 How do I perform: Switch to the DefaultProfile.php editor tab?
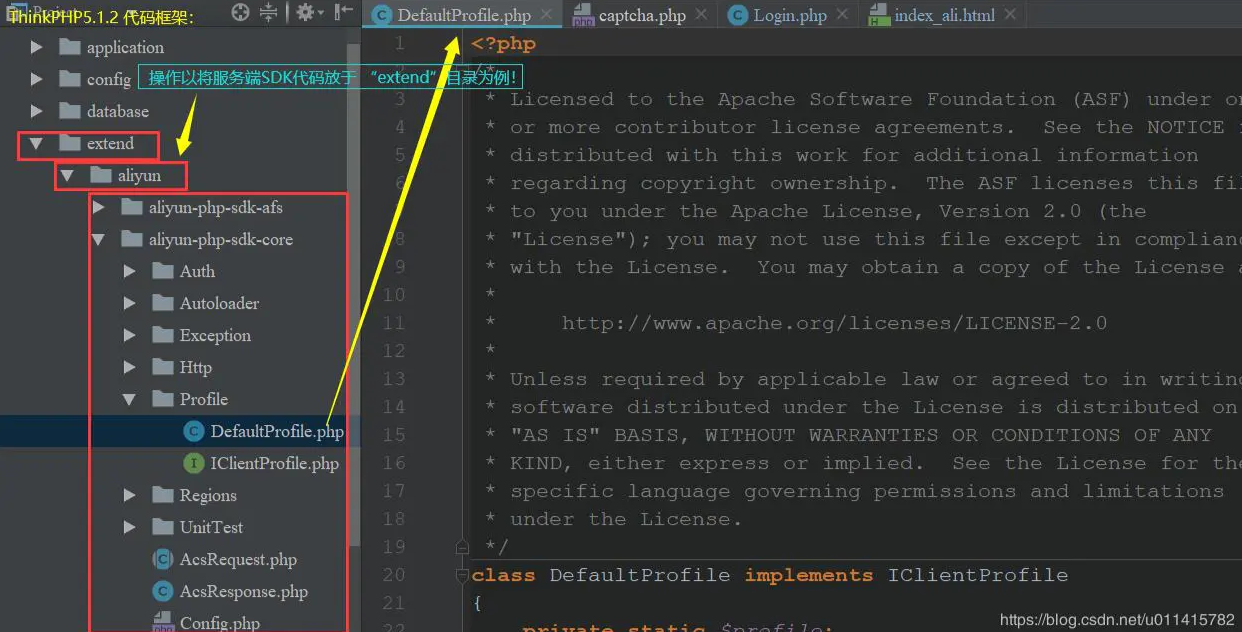click(x=464, y=15)
